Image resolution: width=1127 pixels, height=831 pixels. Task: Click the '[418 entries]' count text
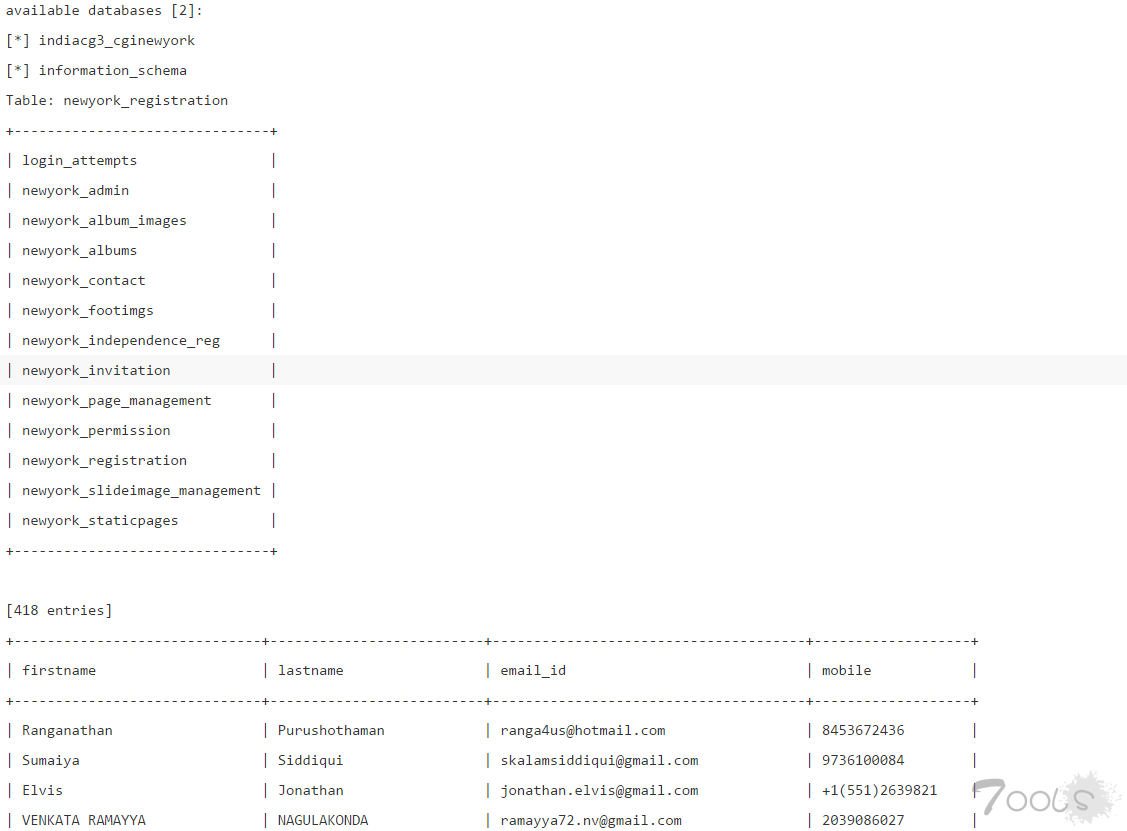coord(59,611)
